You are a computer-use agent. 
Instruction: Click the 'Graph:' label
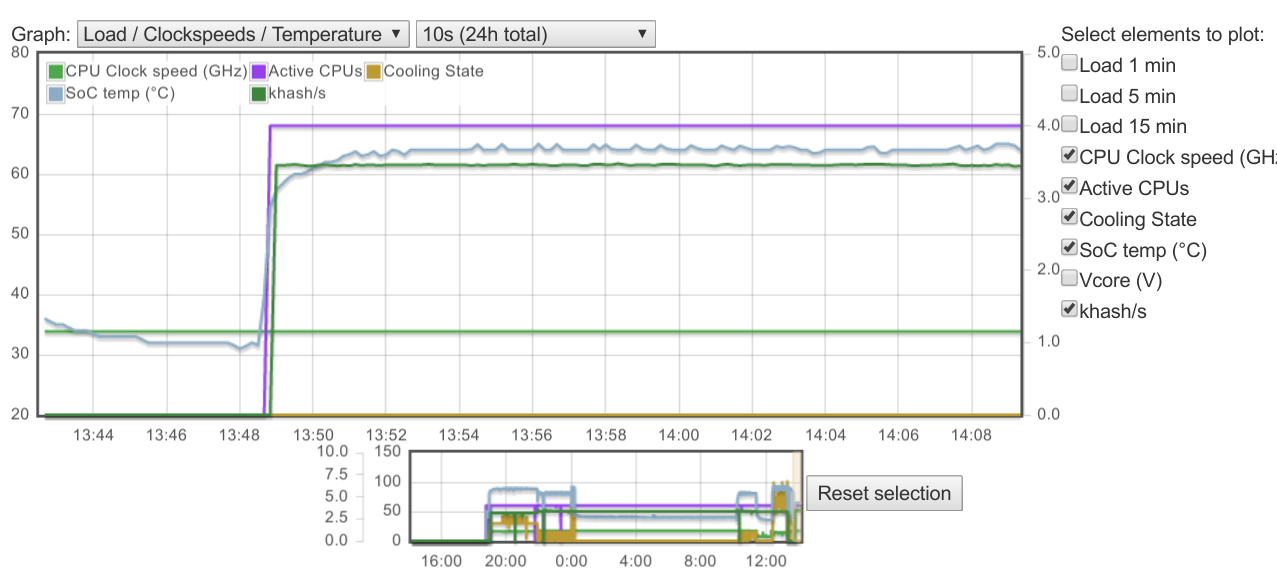pyautogui.click(x=41, y=34)
